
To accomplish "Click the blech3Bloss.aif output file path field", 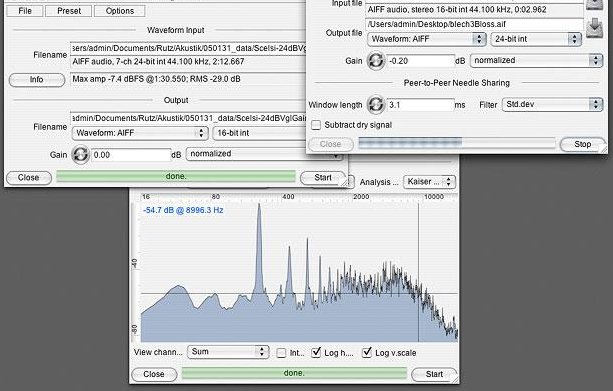I will coord(474,24).
